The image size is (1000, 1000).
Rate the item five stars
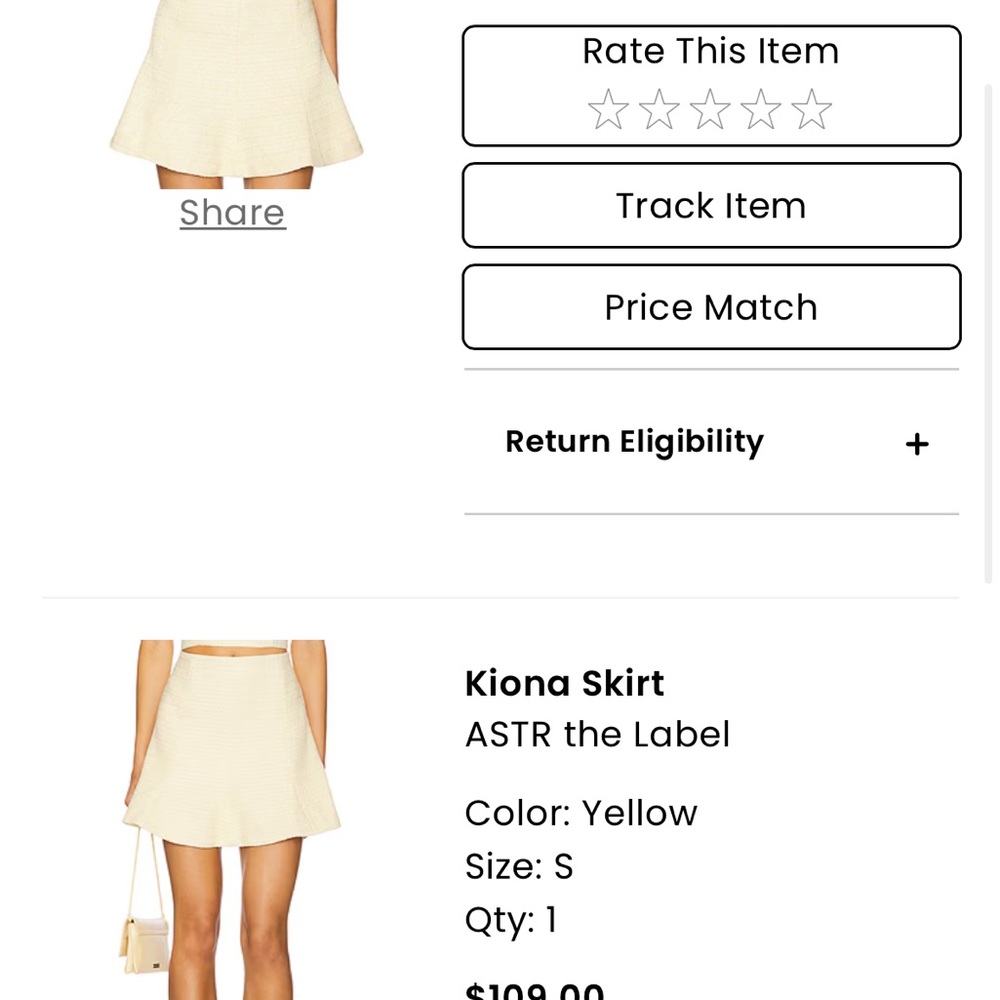coord(812,108)
